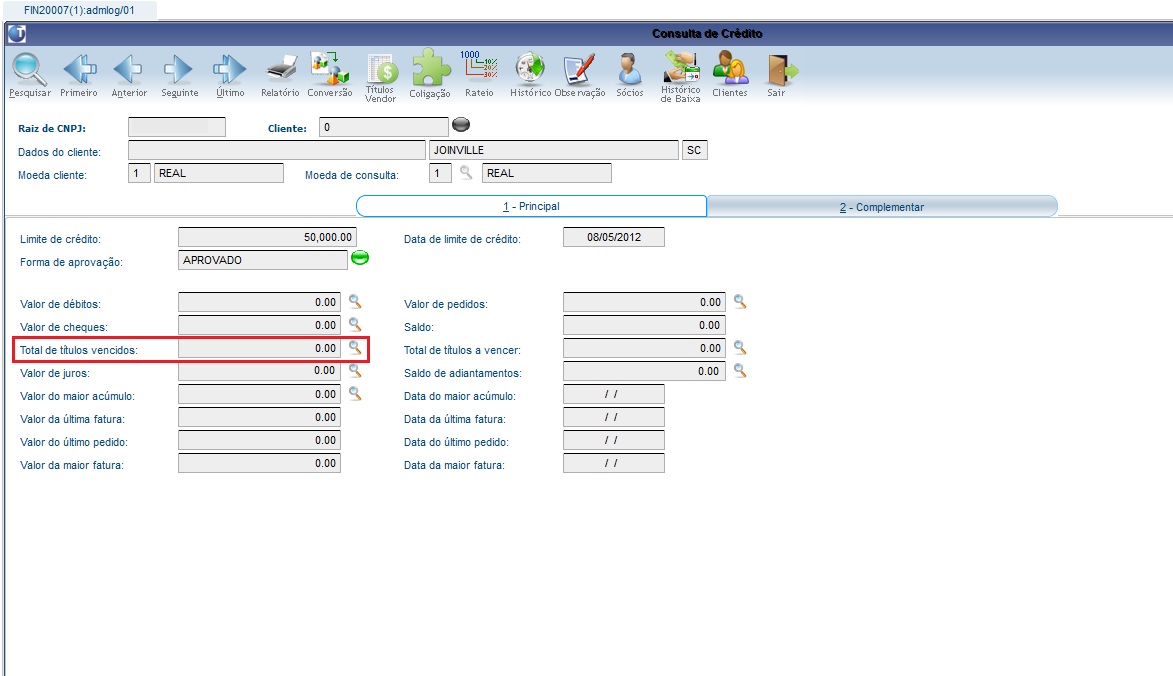
Task: Click the Valor de débitos value field
Action: coord(259,302)
